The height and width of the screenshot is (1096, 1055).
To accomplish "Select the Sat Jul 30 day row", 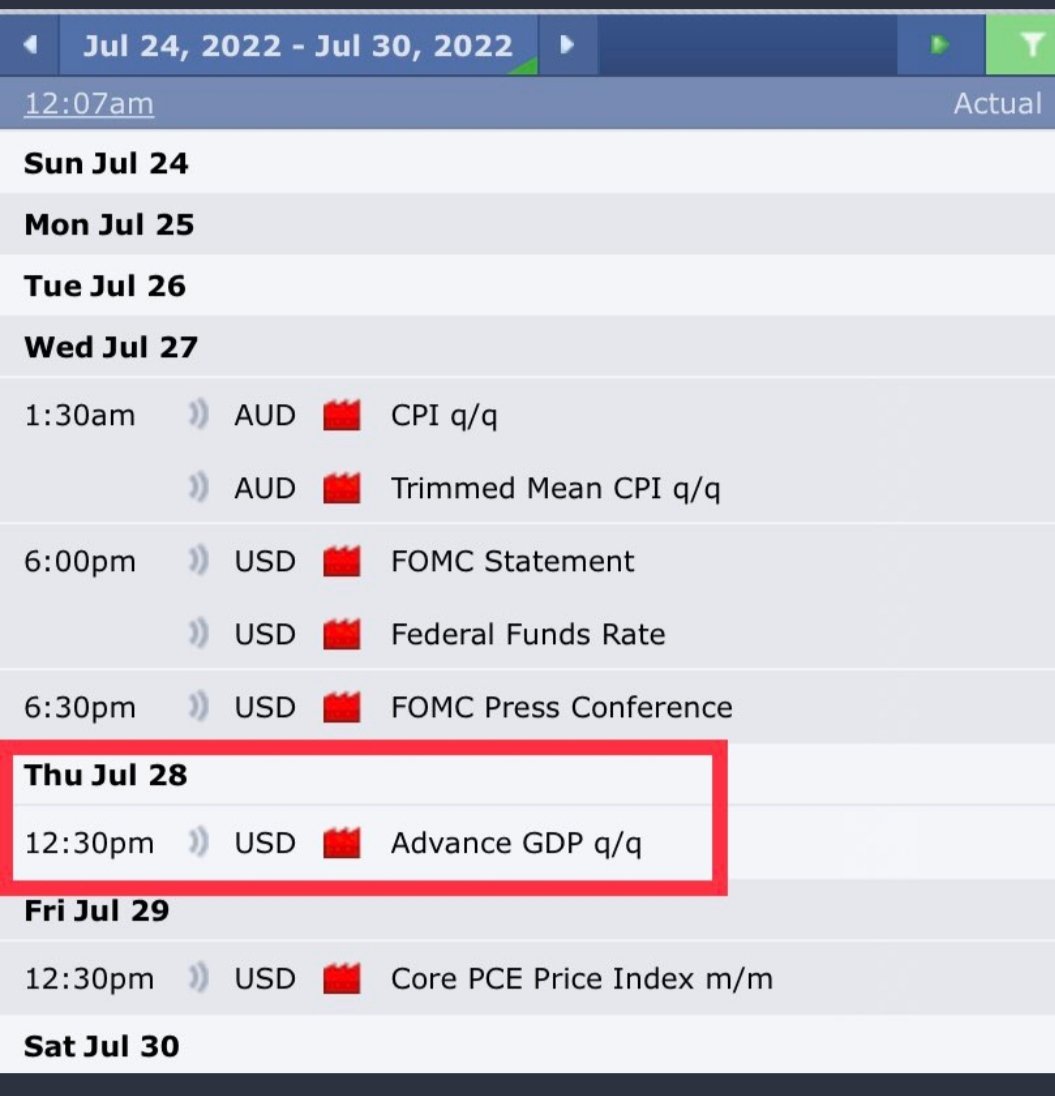I will (x=527, y=1046).
